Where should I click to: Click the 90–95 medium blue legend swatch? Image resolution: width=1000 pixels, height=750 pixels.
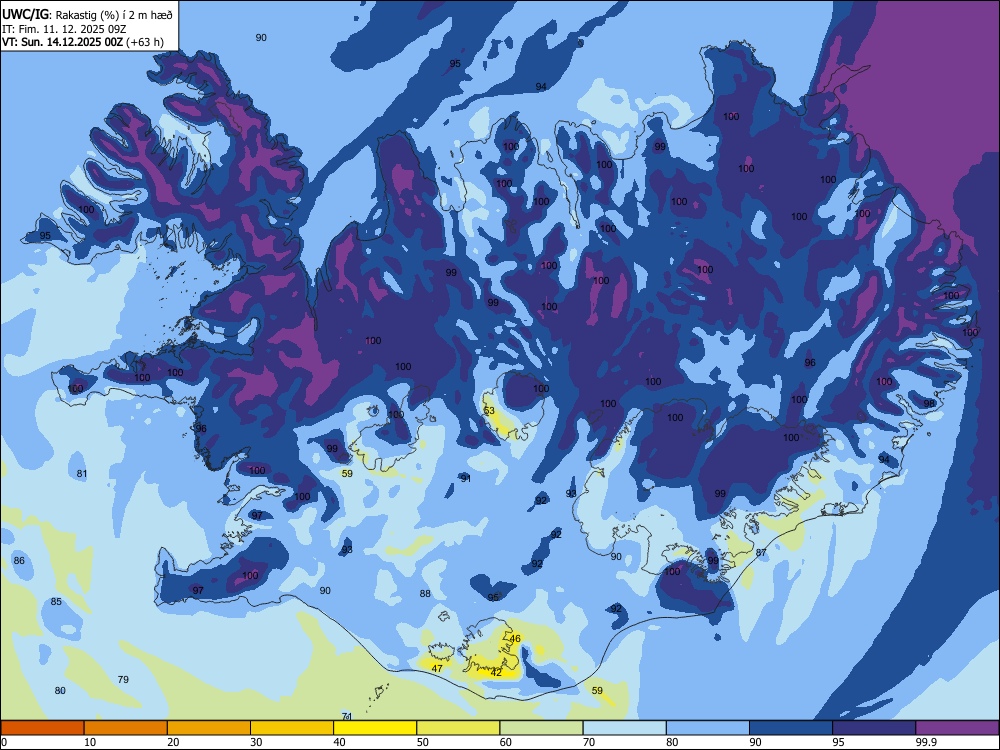tap(791, 728)
